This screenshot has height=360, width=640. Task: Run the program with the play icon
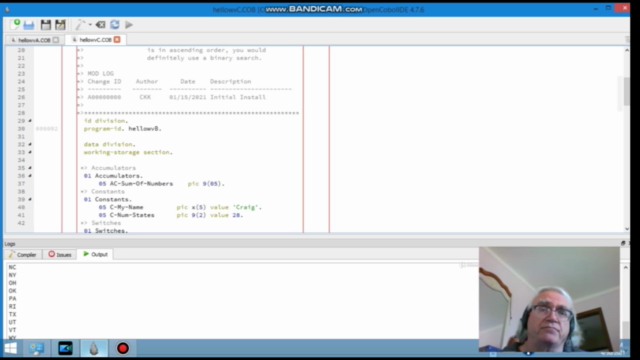coord(129,25)
